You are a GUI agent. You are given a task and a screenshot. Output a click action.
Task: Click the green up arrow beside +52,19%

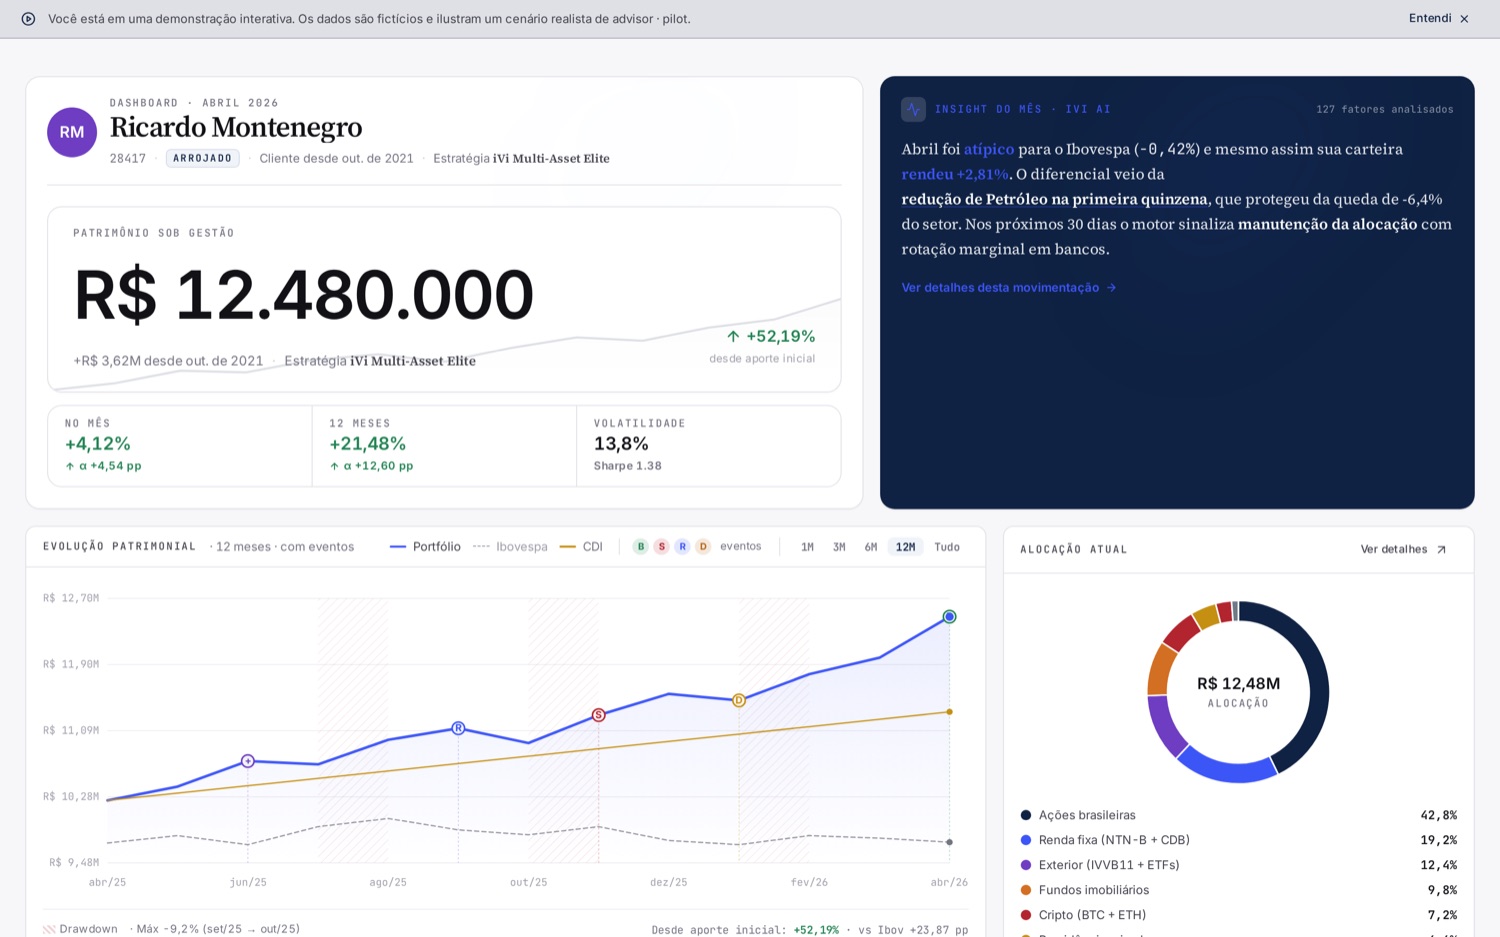pos(733,336)
